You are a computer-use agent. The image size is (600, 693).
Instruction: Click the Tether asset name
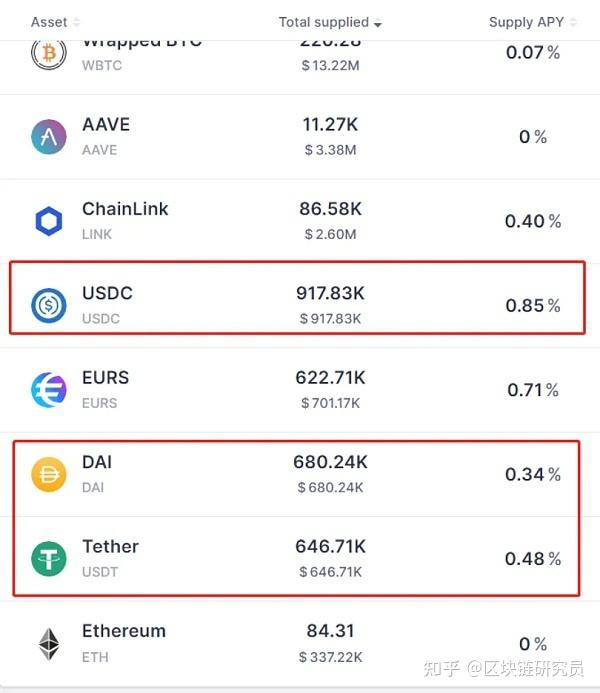(x=110, y=547)
